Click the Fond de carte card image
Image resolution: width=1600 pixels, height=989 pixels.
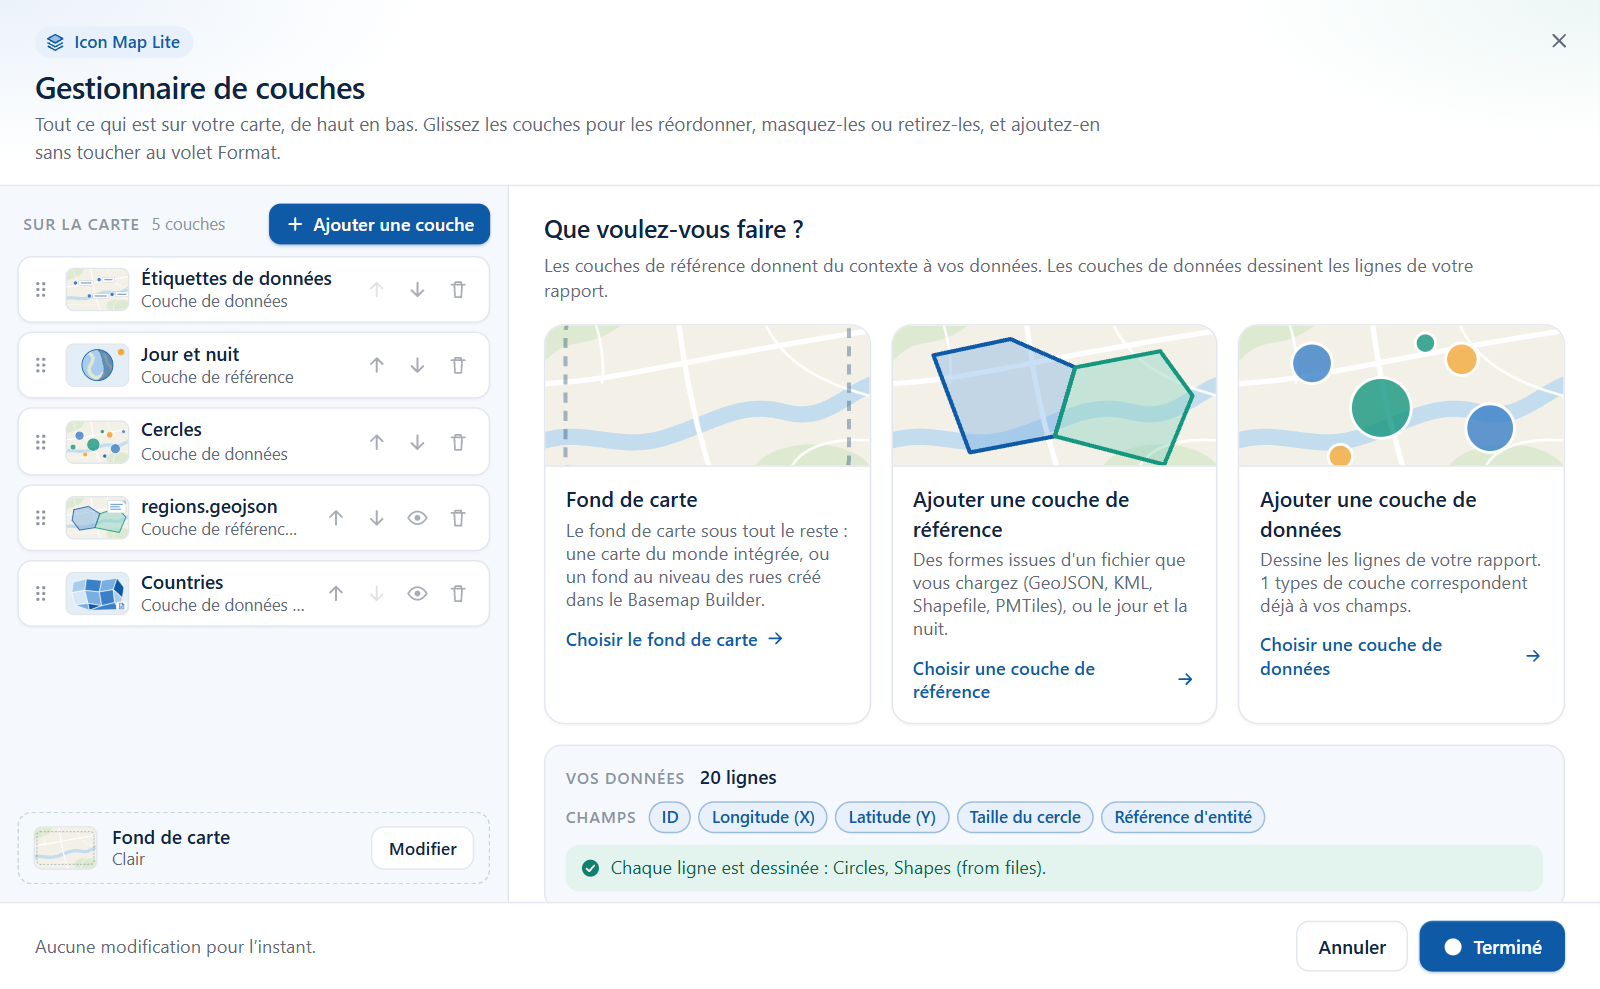click(707, 395)
